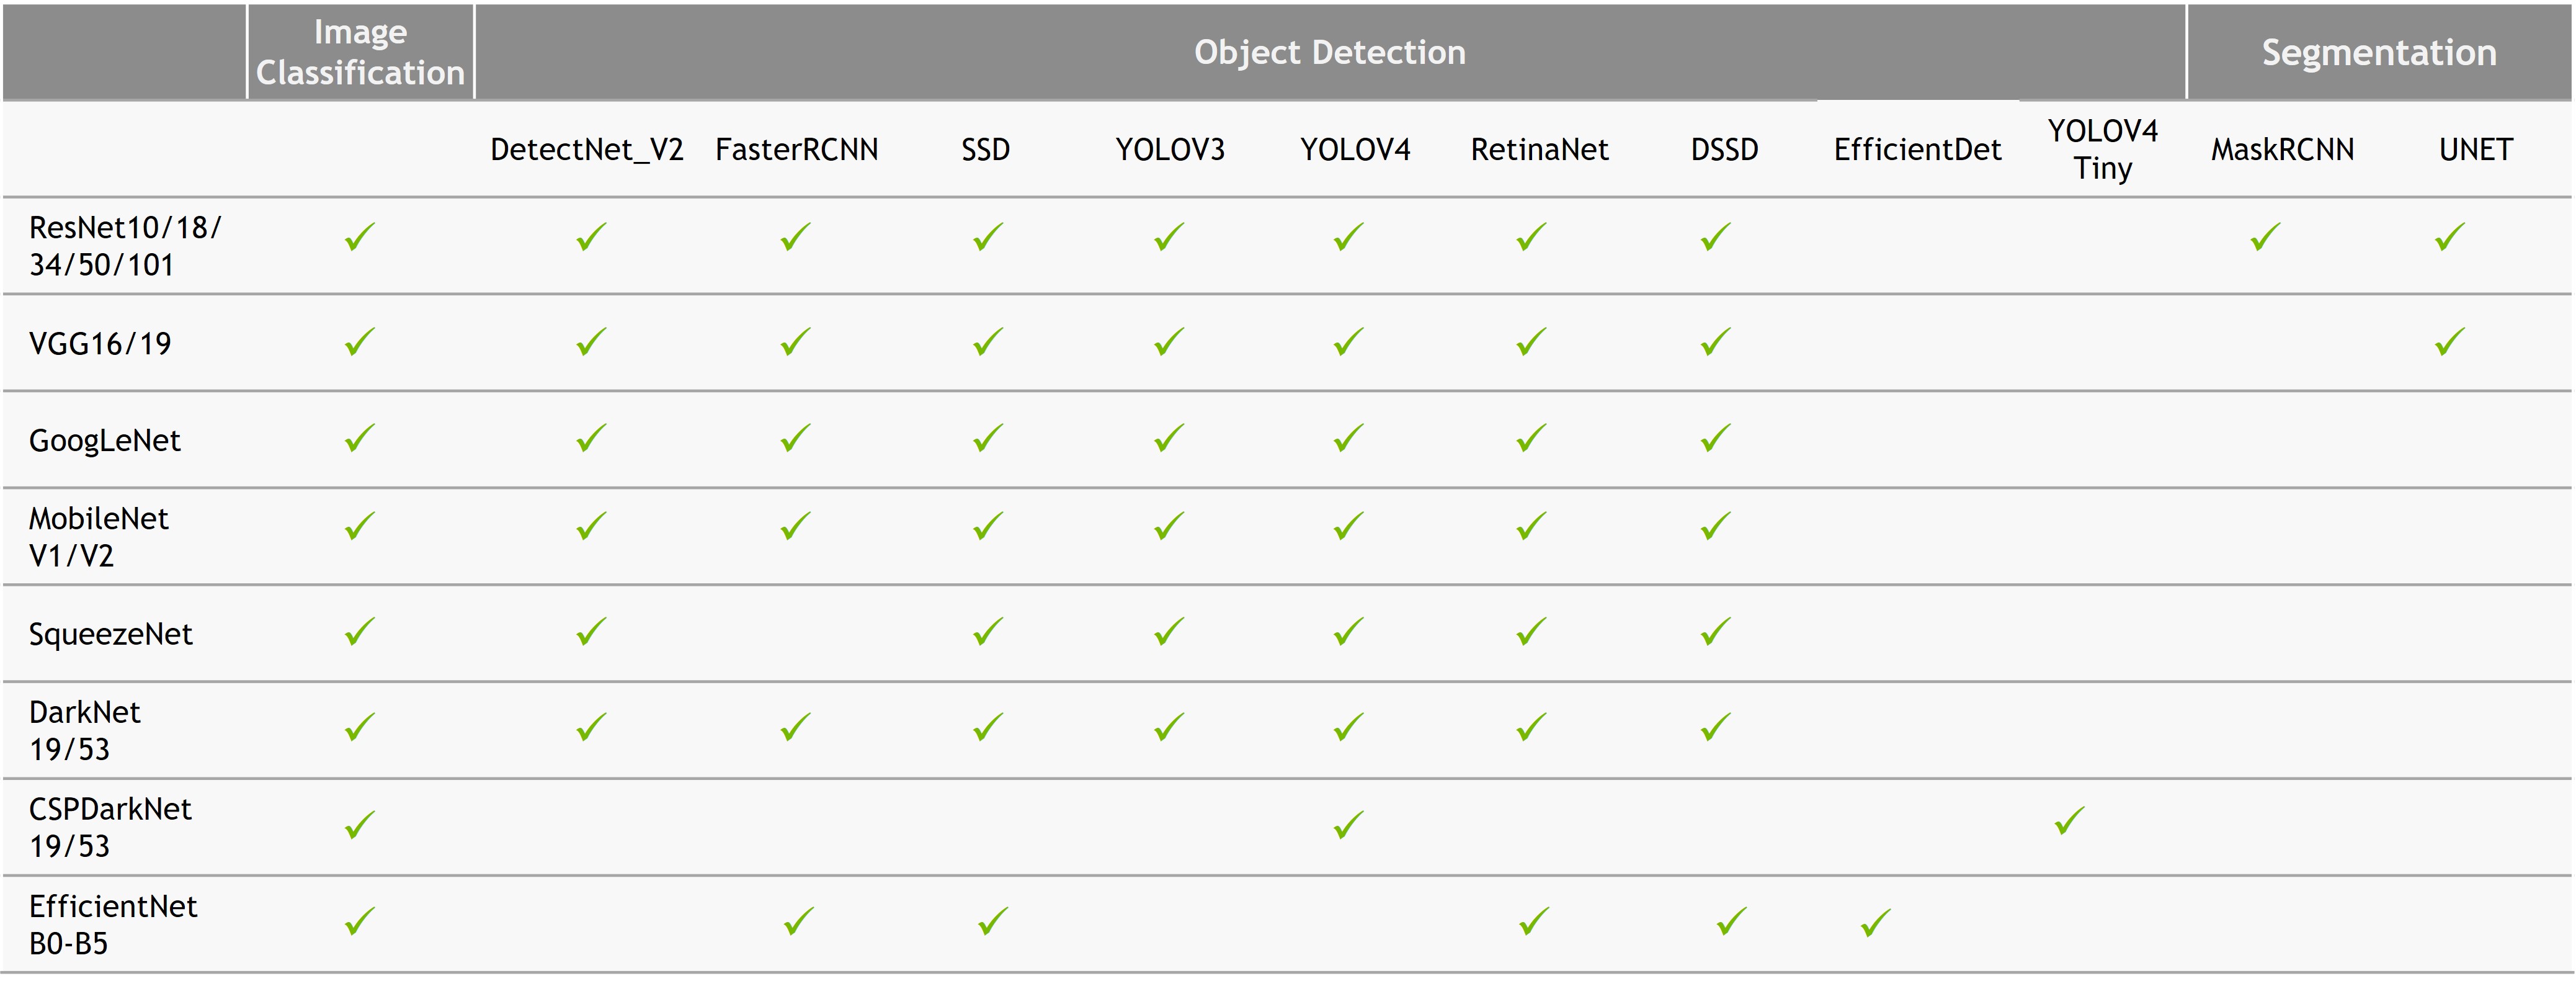The height and width of the screenshot is (981, 2576).
Task: Select the Segmentation header
Action: point(2378,52)
